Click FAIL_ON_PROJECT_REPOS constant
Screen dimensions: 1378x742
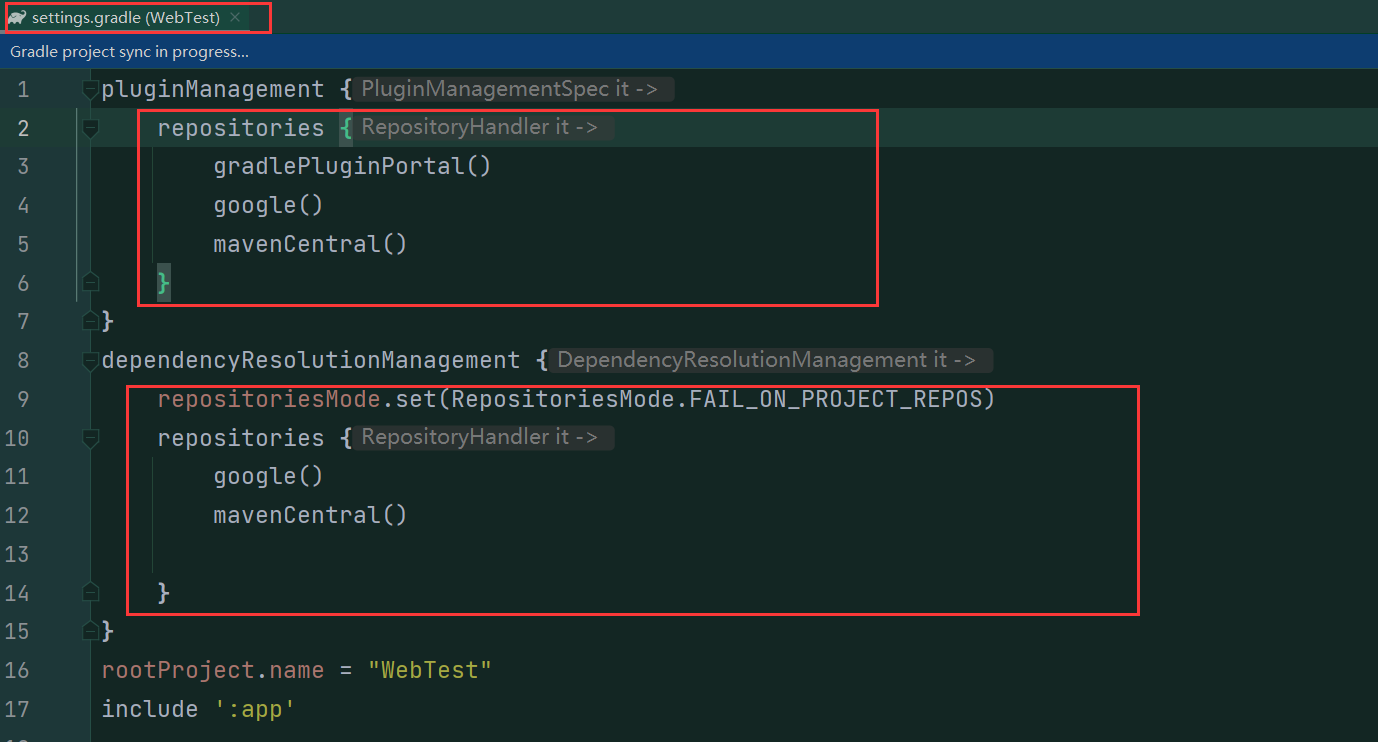click(836, 399)
